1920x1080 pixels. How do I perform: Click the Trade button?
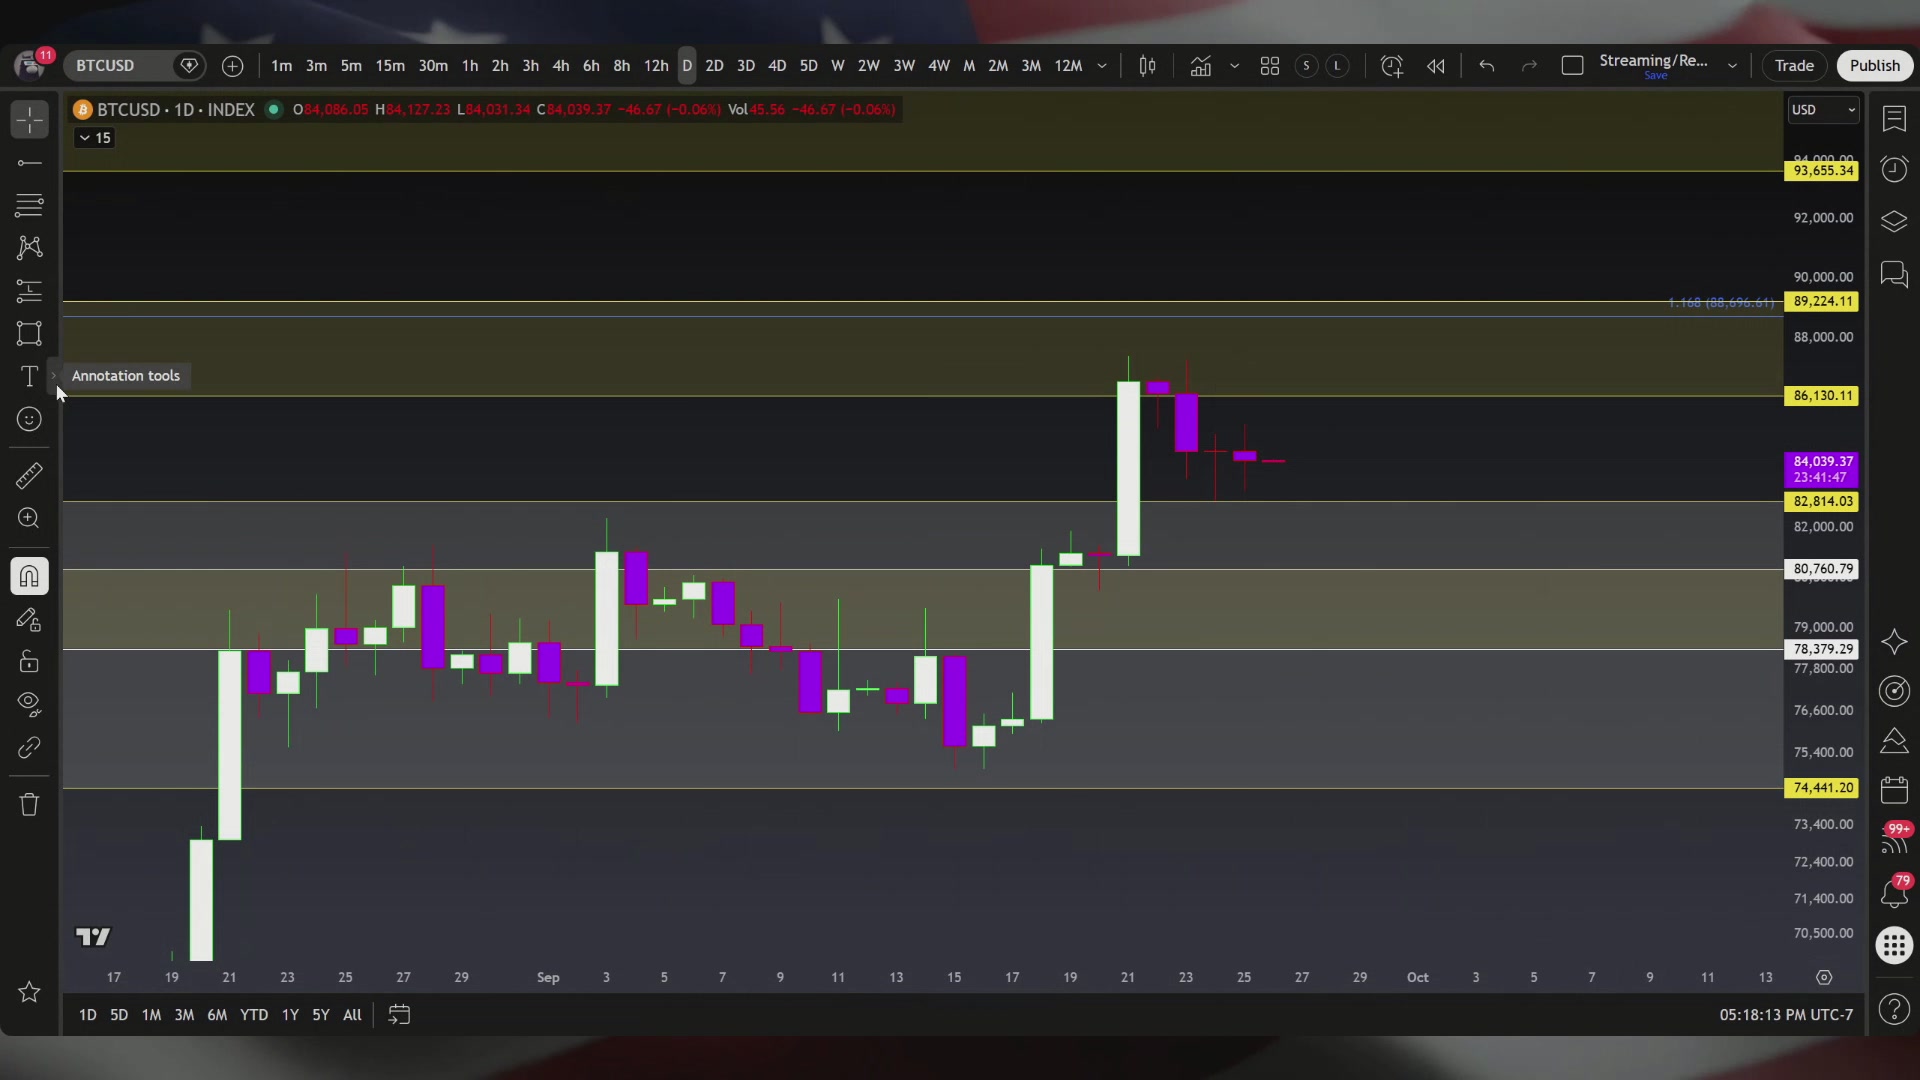point(1794,66)
